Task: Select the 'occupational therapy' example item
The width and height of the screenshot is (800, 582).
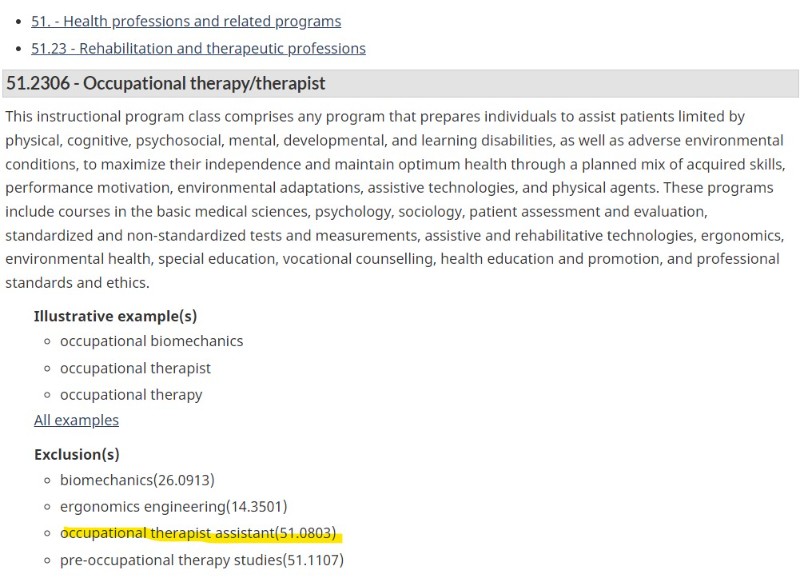Action: 131,395
